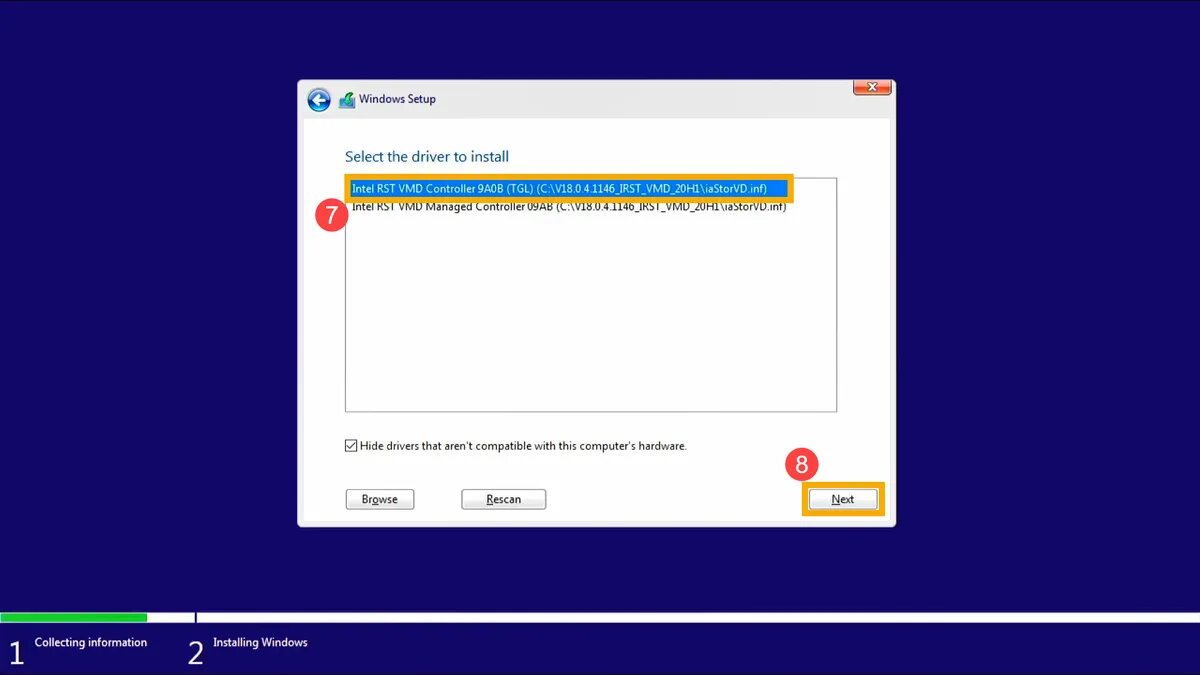Click the Collecting information step label
1200x675 pixels.
(x=91, y=642)
